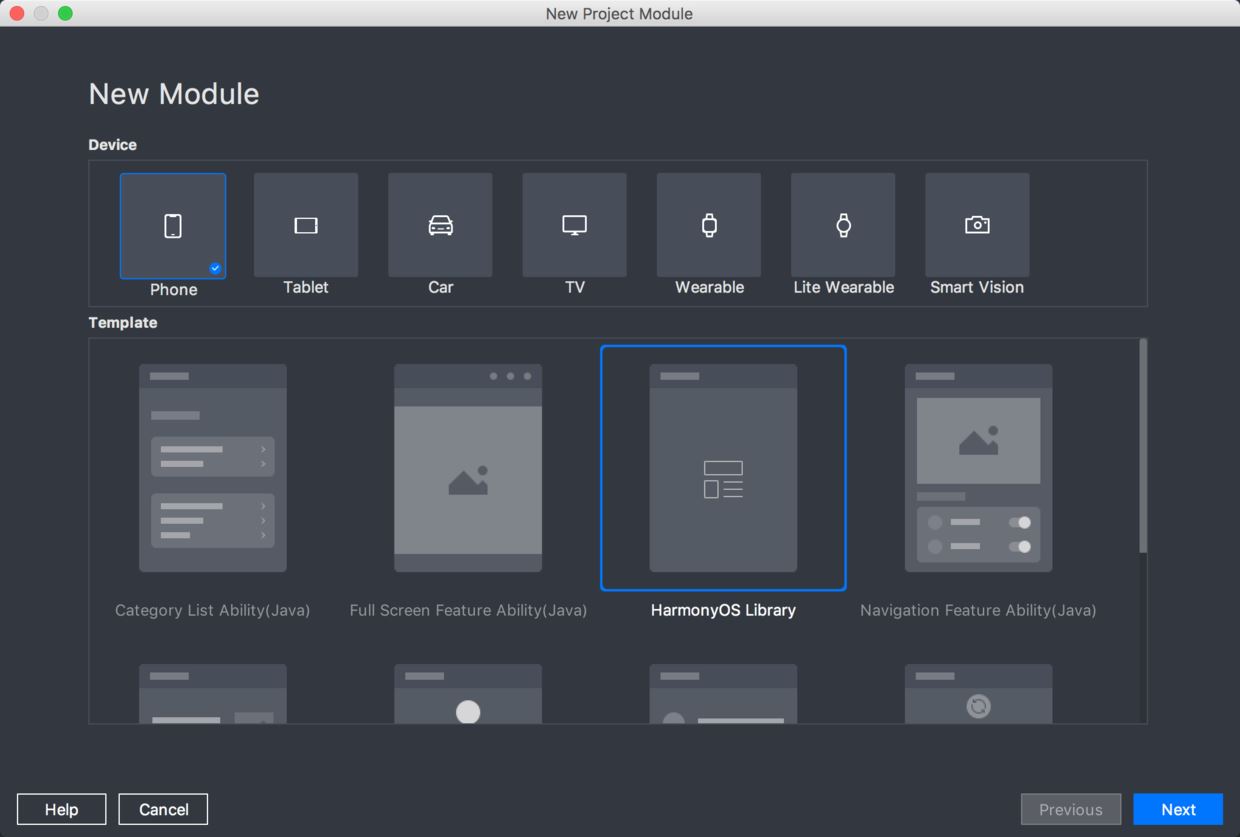This screenshot has height=837, width=1240.
Task: Select Category List Ability(Java) template
Action: tap(213, 468)
